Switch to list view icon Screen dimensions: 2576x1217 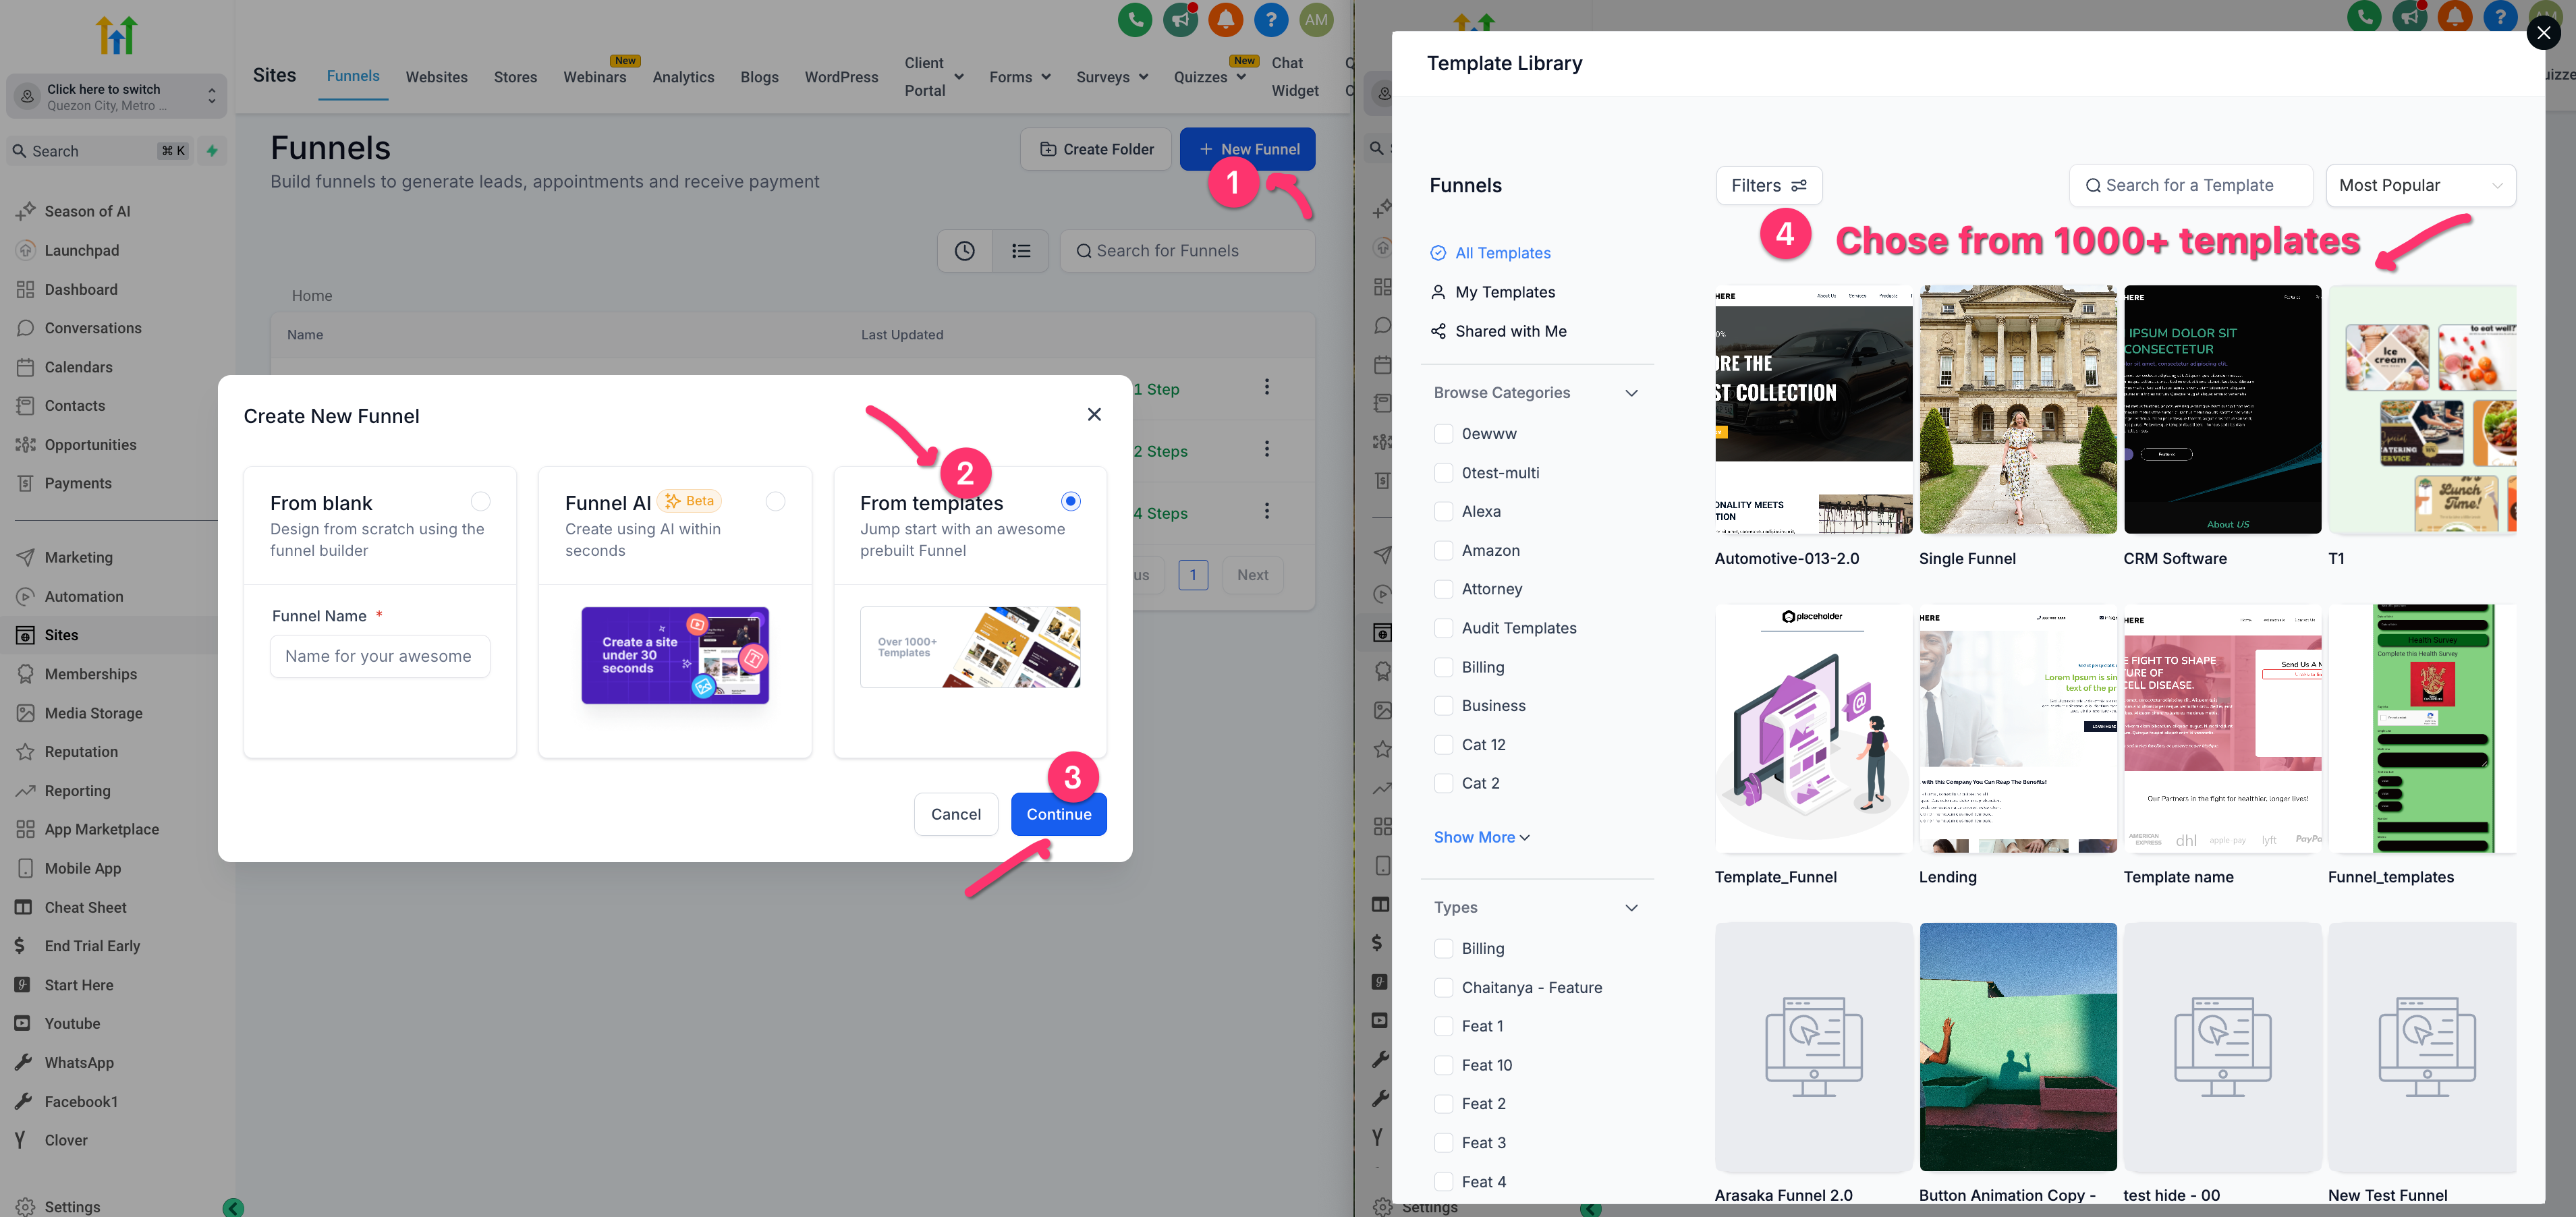[1020, 251]
